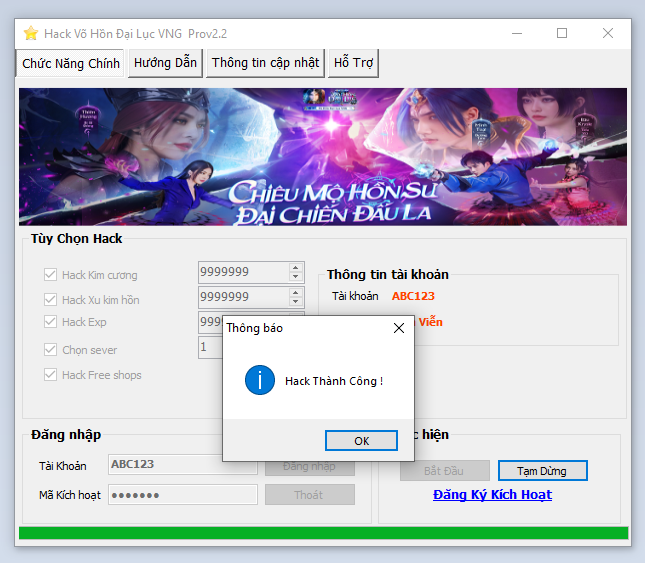
Task: Increase Hack Xu kim hồn value up arrow
Action: pos(295,292)
